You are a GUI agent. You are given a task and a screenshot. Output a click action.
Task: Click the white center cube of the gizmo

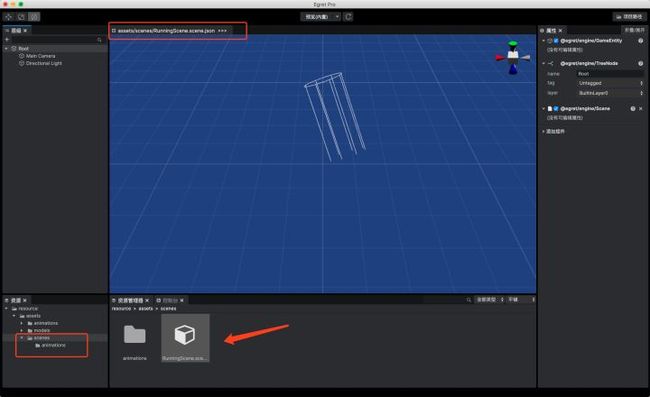pyautogui.click(x=513, y=55)
